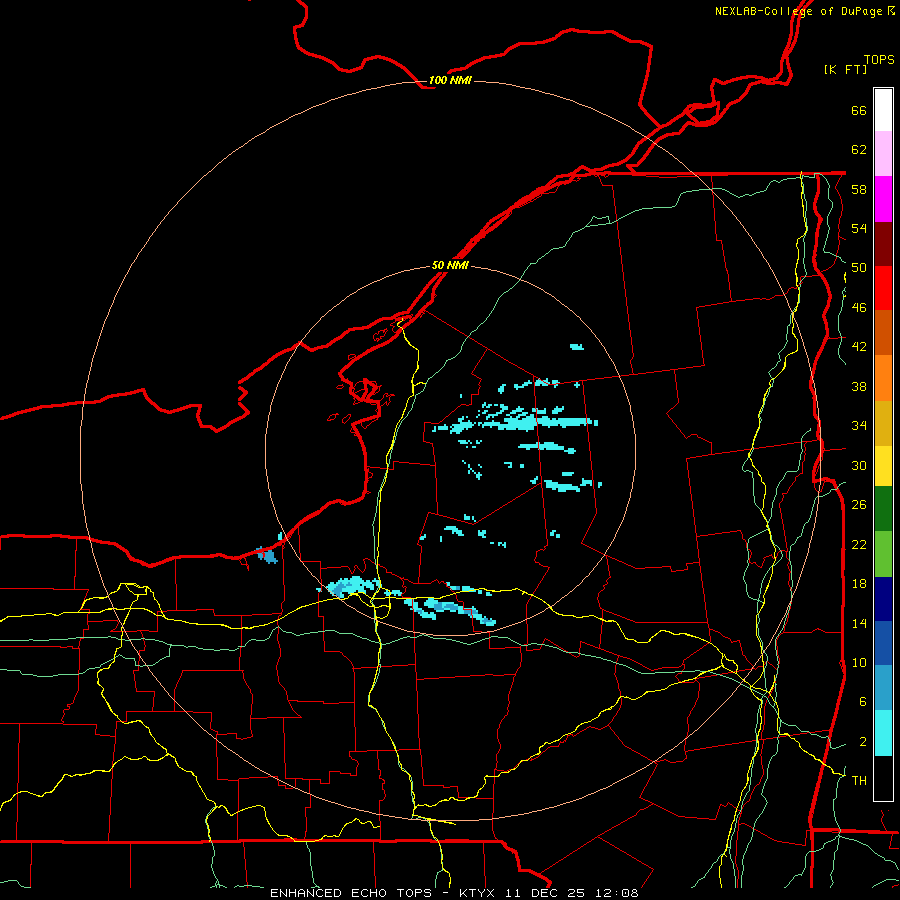Click the legend value 42
The image size is (900, 900).
click(859, 347)
